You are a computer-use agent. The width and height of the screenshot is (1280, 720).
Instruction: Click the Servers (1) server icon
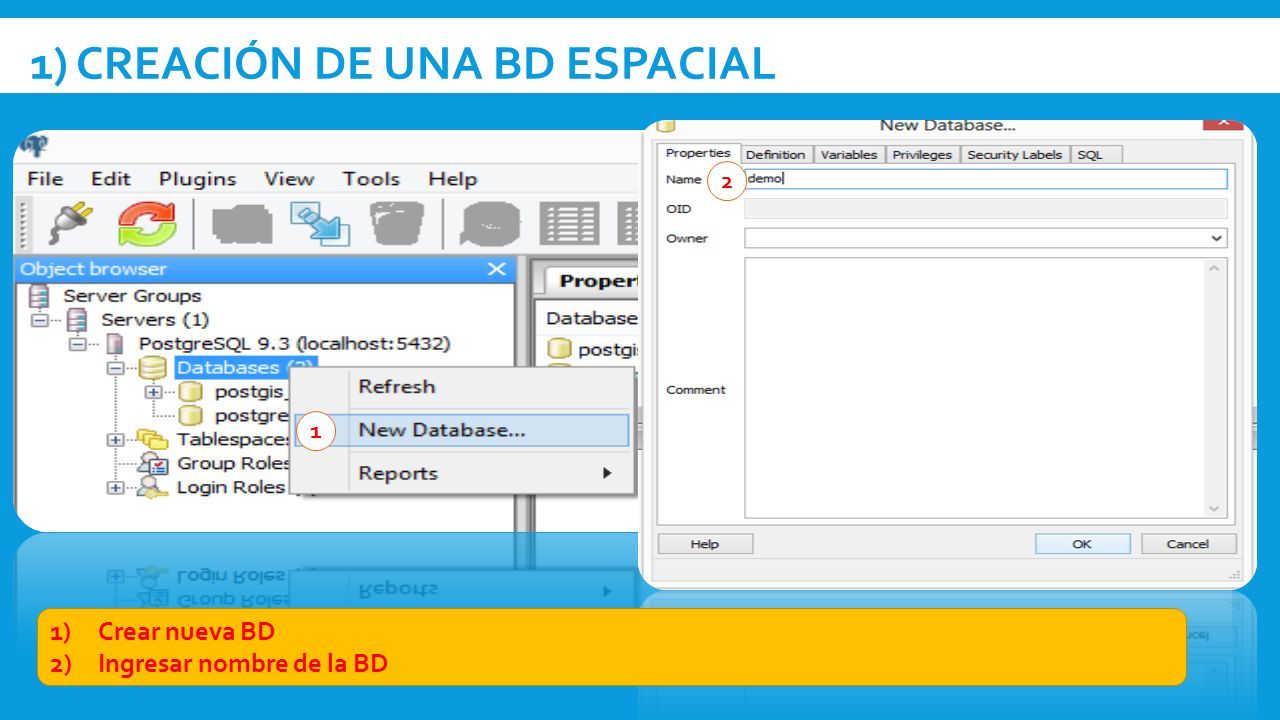[77, 320]
